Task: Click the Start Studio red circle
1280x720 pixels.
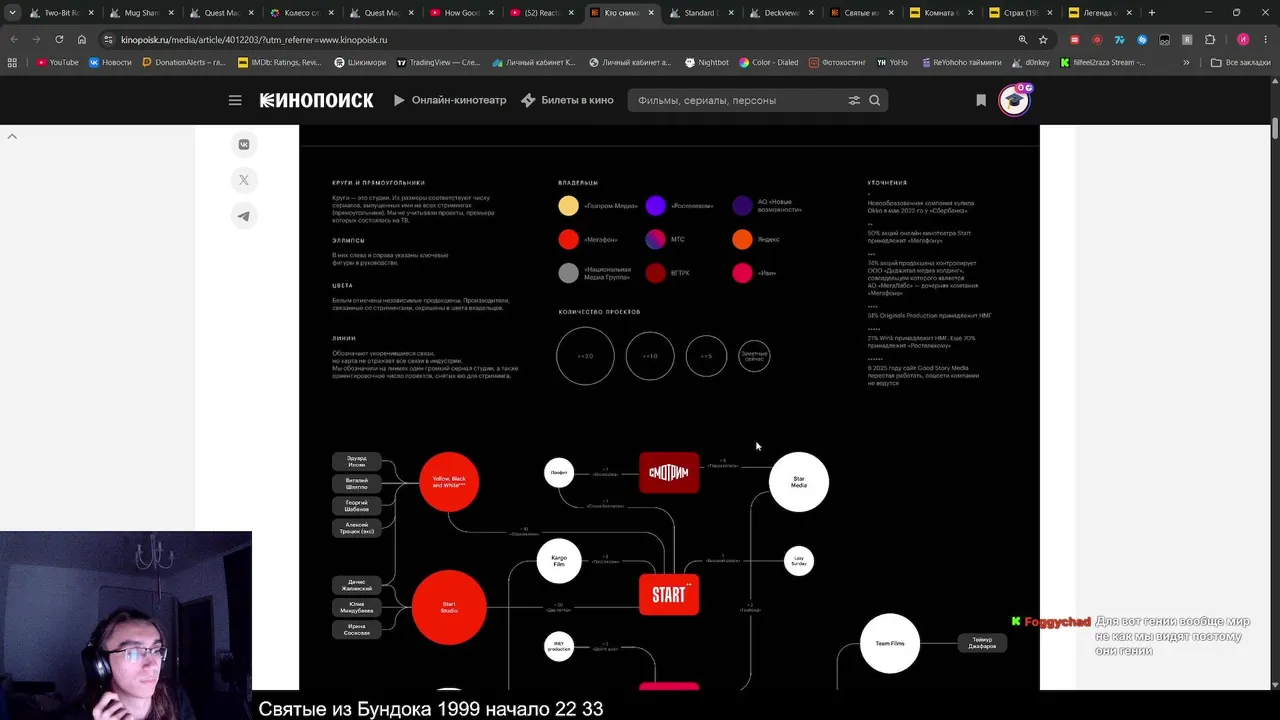Action: (449, 607)
